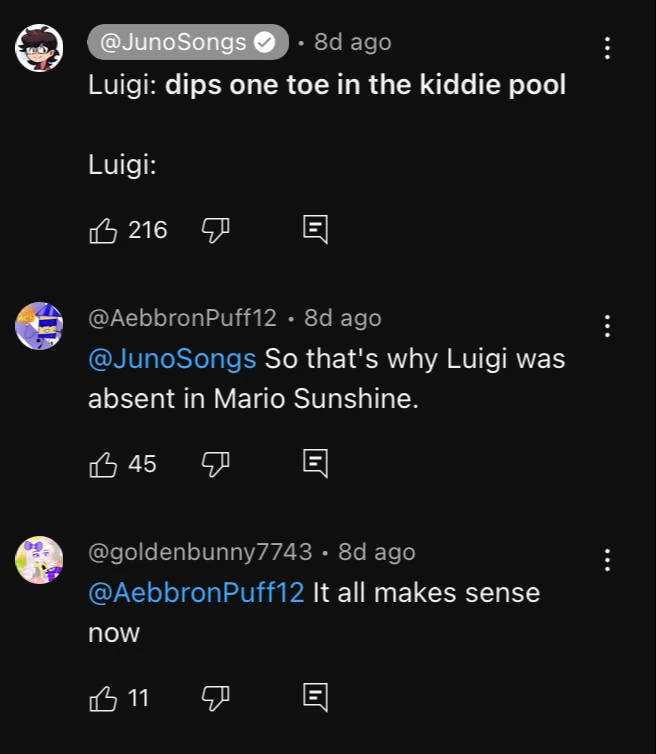The width and height of the screenshot is (656, 754).
Task: Click the blue @AebbronPuff12 mention link
Action: tap(196, 592)
